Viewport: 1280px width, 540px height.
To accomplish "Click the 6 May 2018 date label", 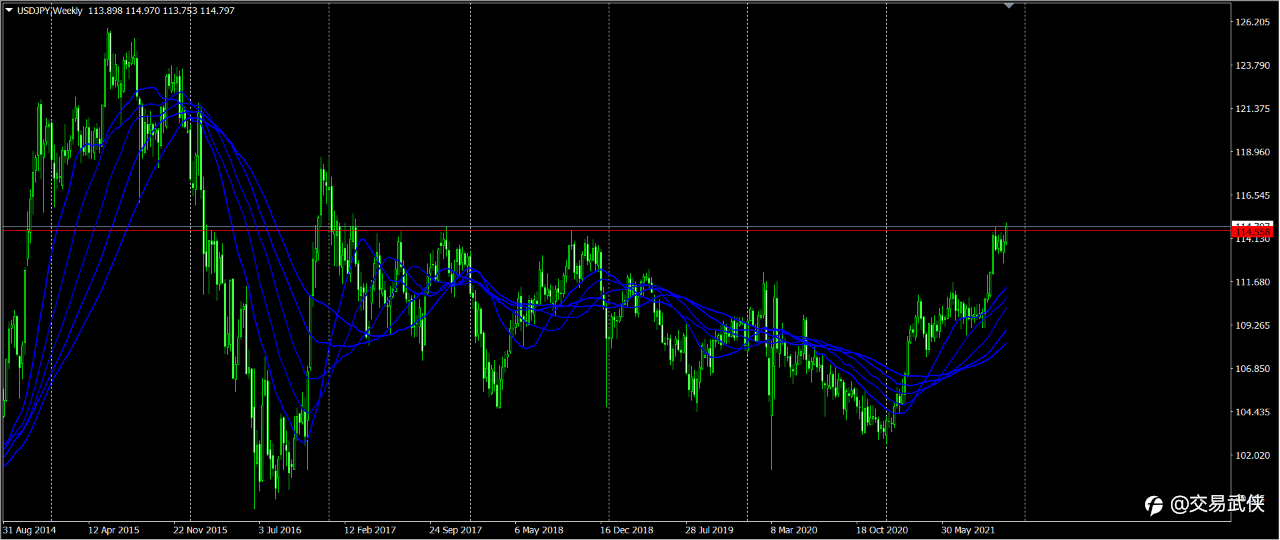I will click(538, 530).
